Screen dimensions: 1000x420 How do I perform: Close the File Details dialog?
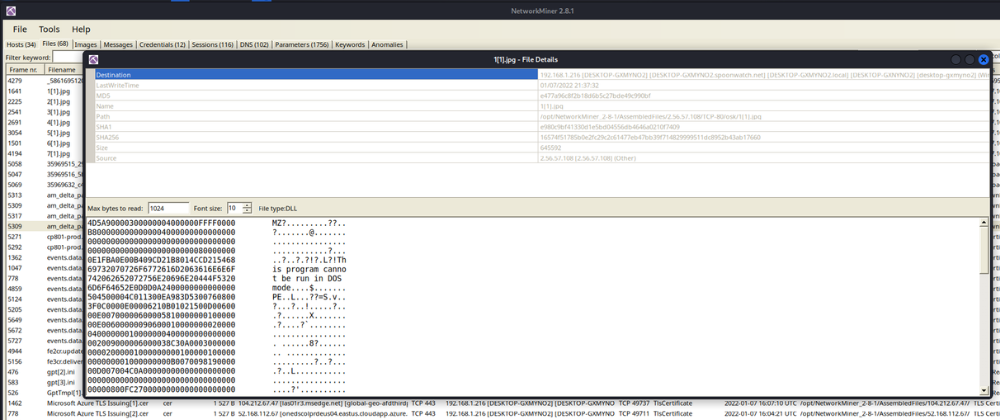pyautogui.click(x=983, y=59)
